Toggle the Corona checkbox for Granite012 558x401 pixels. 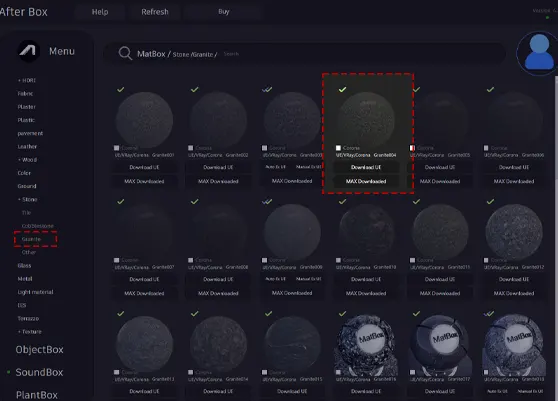[x=486, y=260]
